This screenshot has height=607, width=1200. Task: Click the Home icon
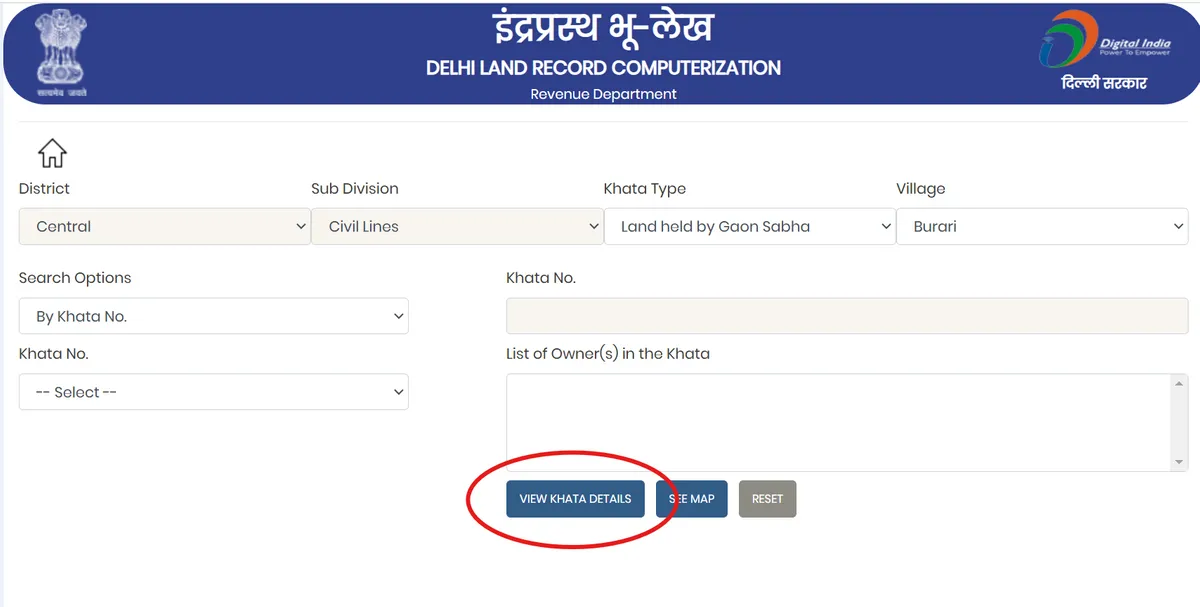click(x=52, y=153)
